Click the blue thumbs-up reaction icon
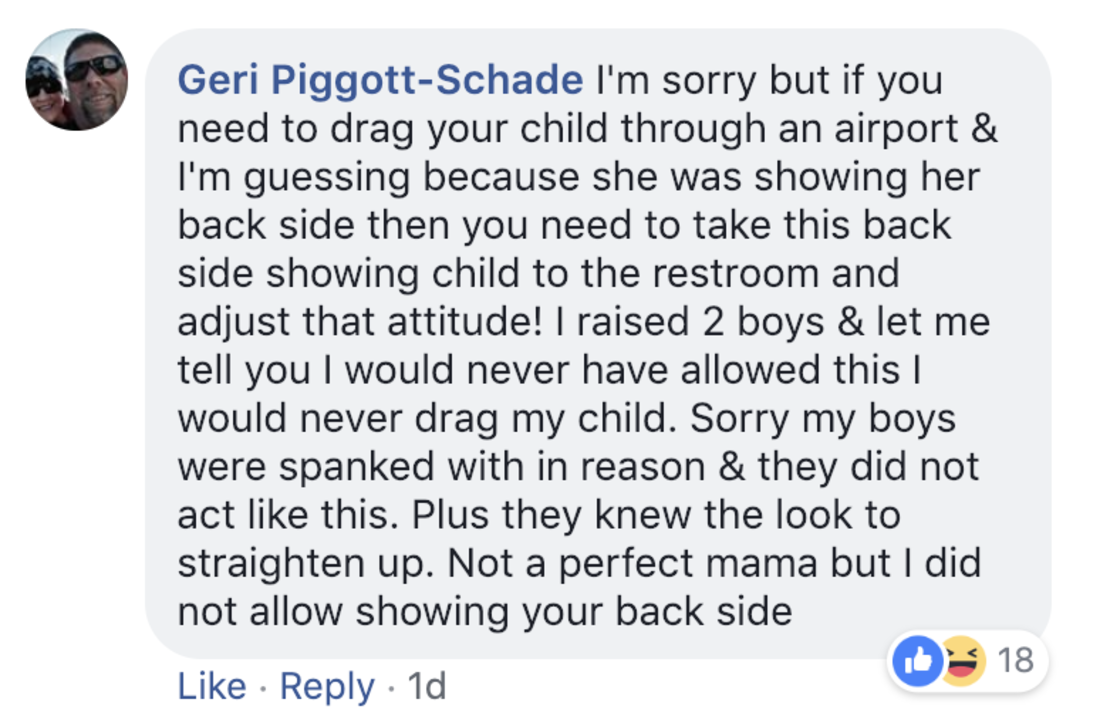The height and width of the screenshot is (716, 1100). (918, 661)
